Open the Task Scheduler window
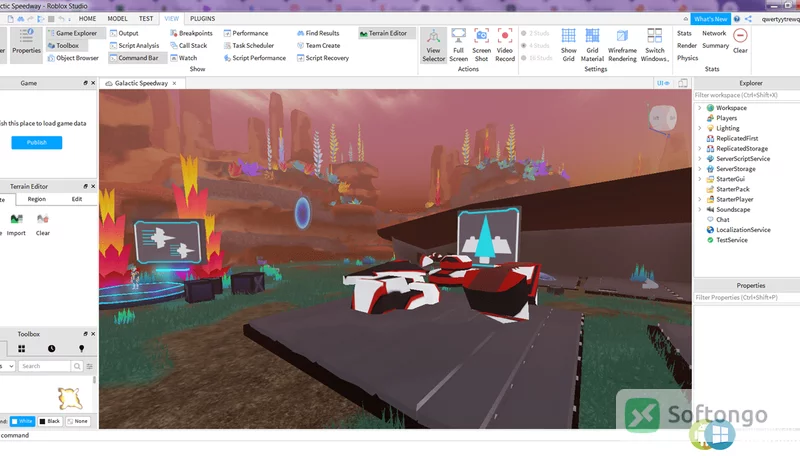The width and height of the screenshot is (800, 456). [249, 45]
